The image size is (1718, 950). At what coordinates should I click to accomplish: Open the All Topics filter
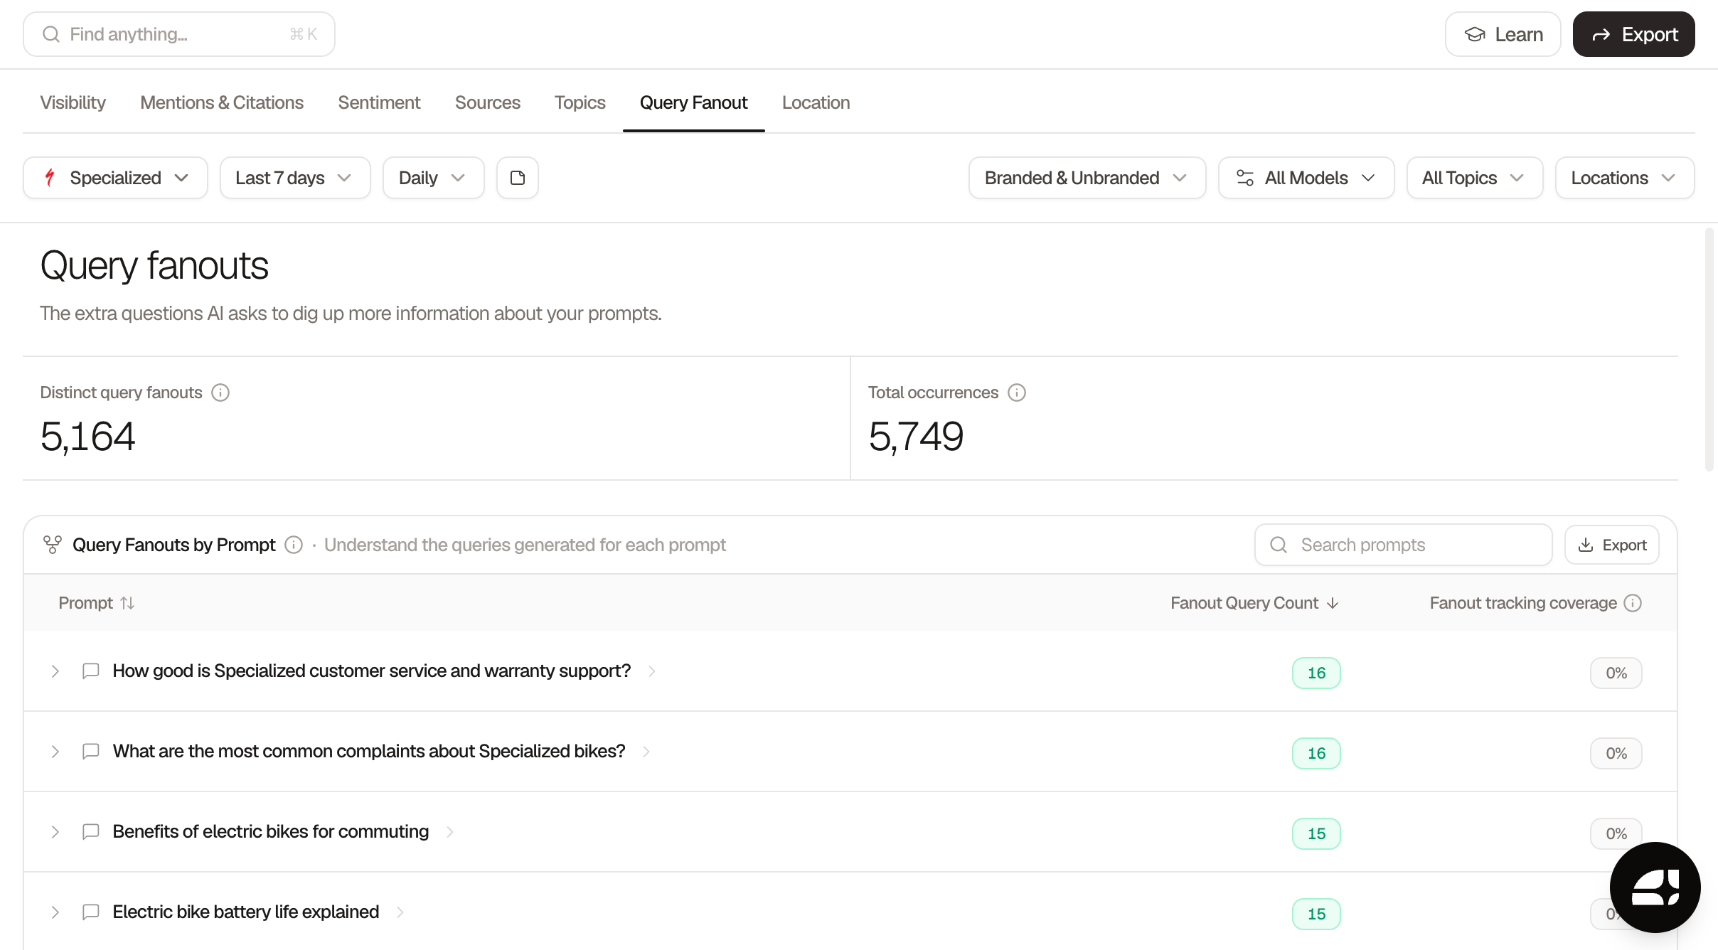tap(1475, 178)
